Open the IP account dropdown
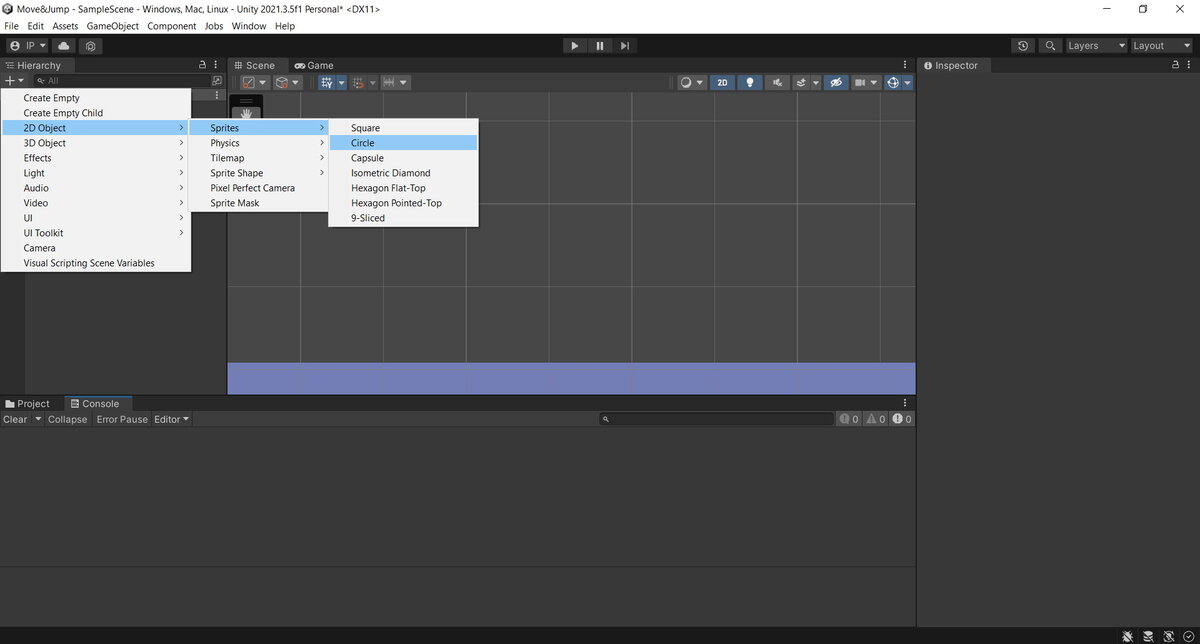Screen dimensions: 1200x644 coord(28,46)
